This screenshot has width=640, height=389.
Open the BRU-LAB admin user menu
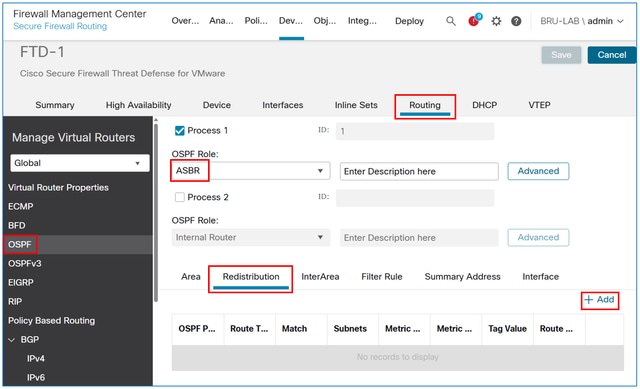tap(582, 21)
